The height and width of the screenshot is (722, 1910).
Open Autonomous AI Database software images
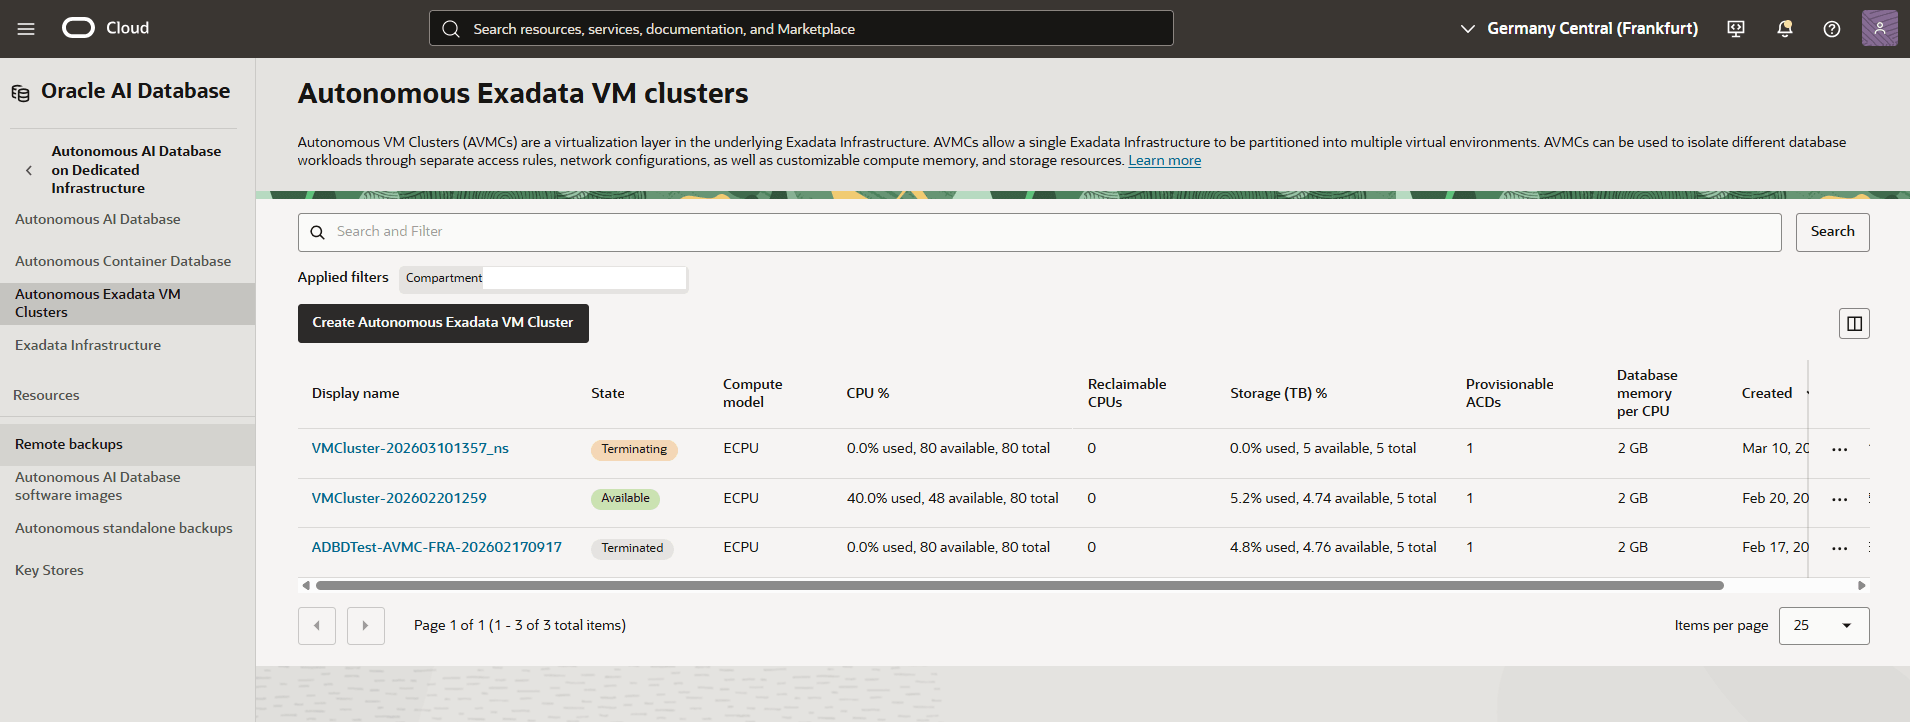click(x=98, y=486)
